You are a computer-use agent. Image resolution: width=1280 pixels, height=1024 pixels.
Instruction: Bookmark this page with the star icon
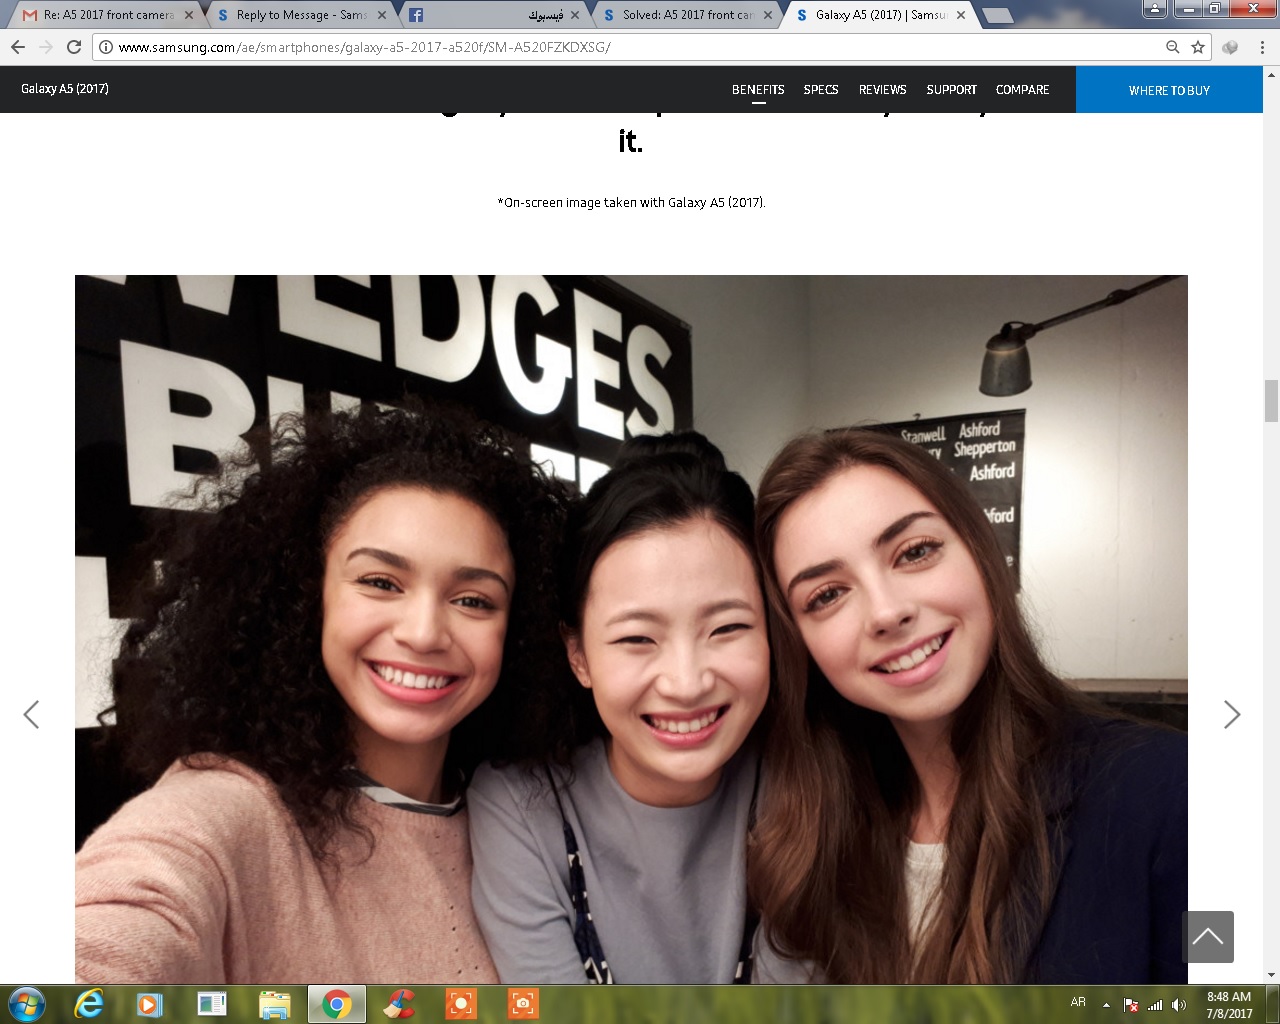[x=1198, y=47]
